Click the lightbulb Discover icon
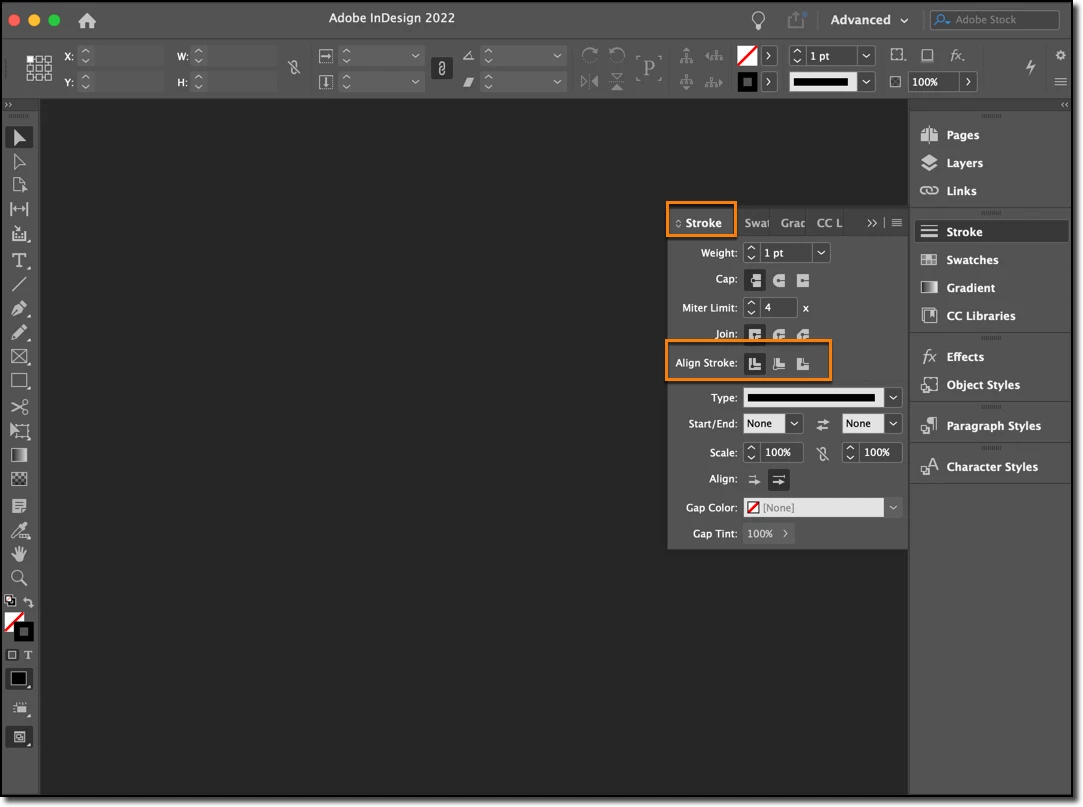This screenshot has height=807, width=1083. pyautogui.click(x=758, y=21)
